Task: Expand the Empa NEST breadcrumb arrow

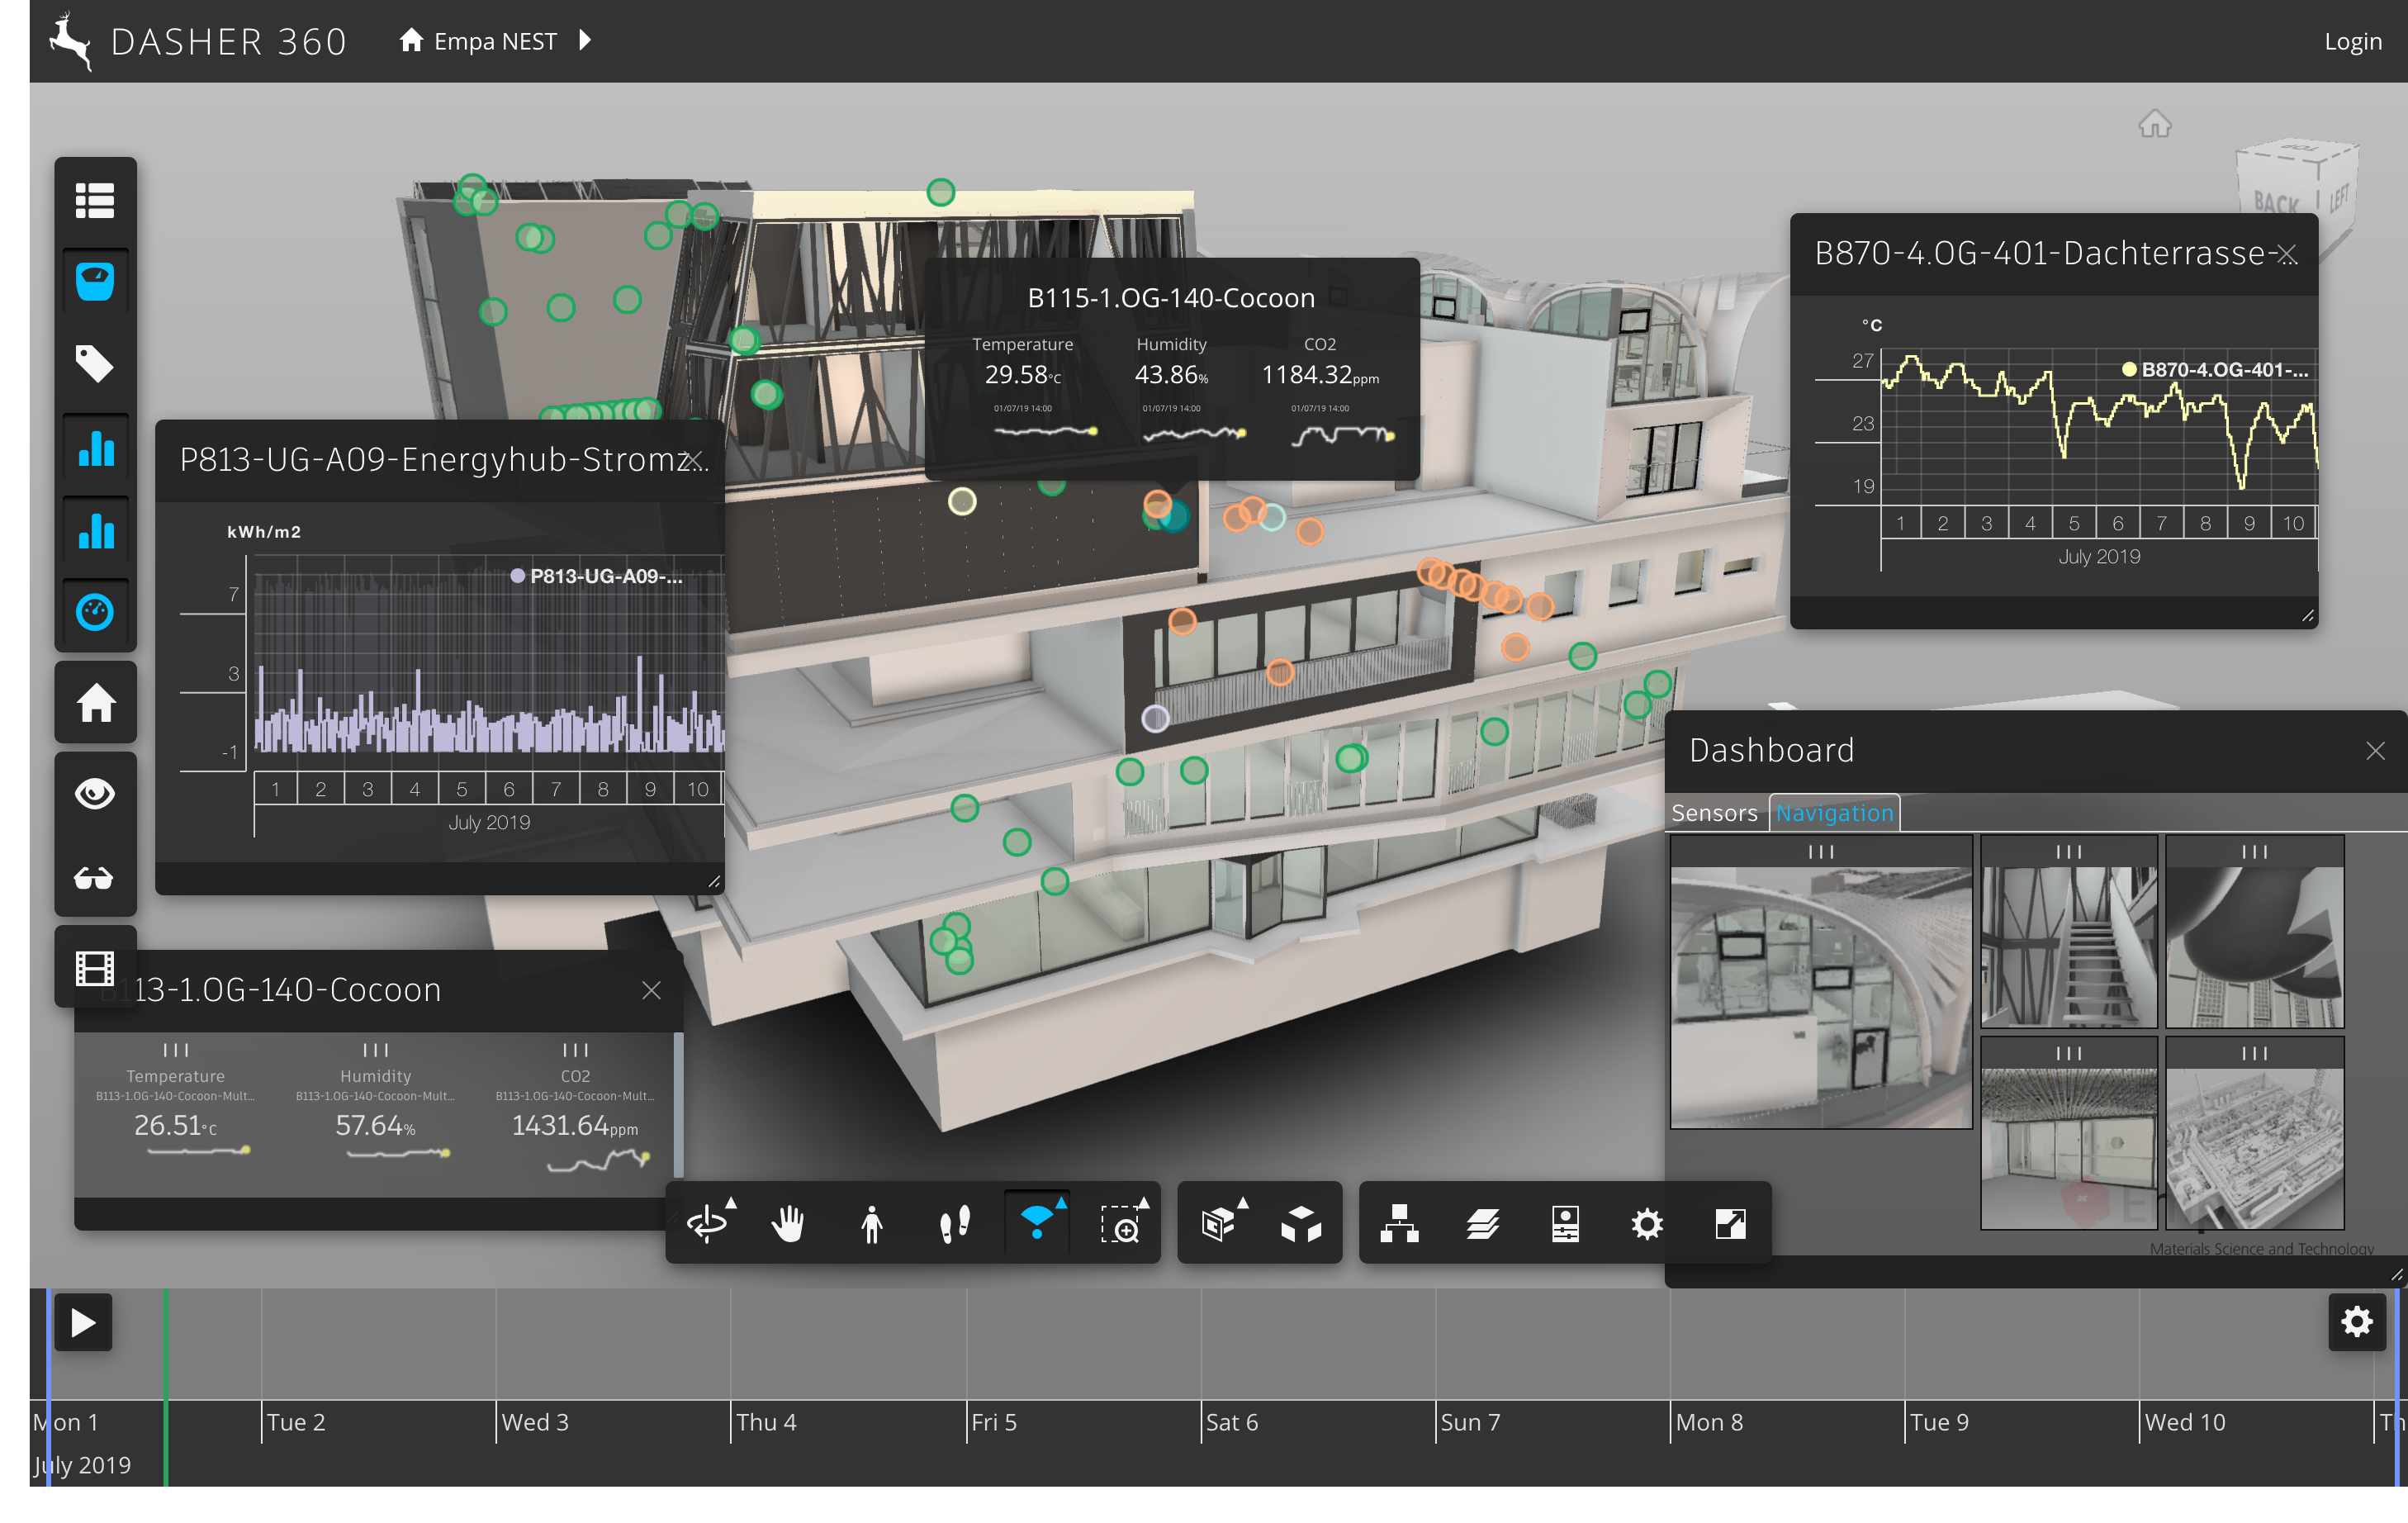Action: point(586,40)
